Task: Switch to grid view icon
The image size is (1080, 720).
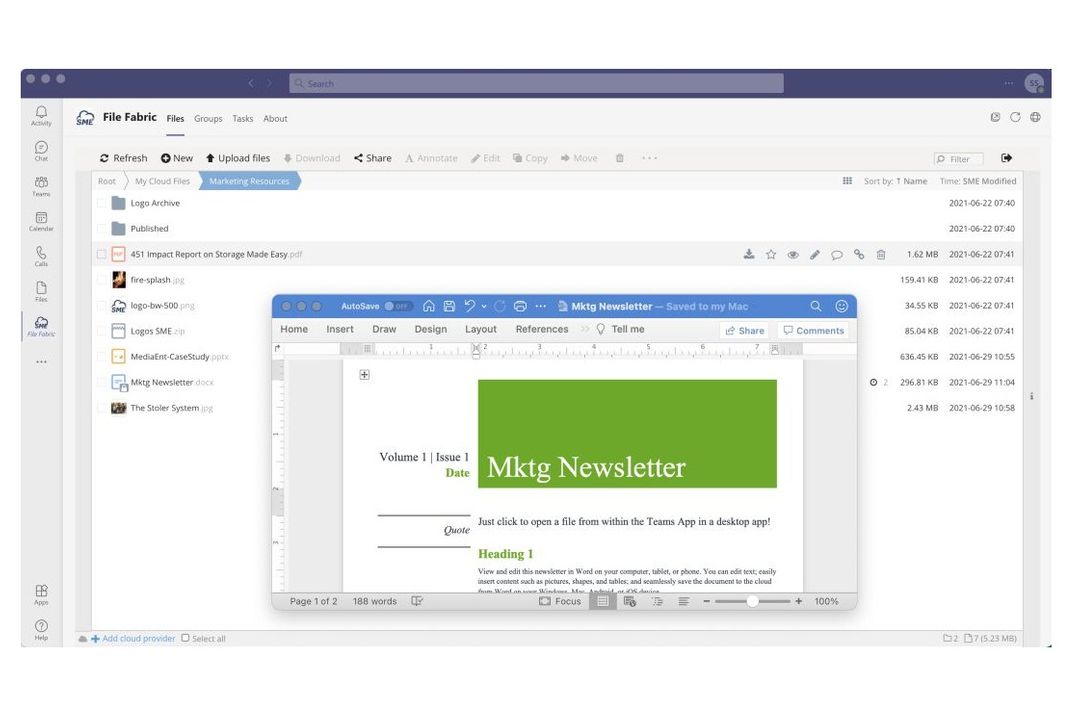Action: click(847, 181)
